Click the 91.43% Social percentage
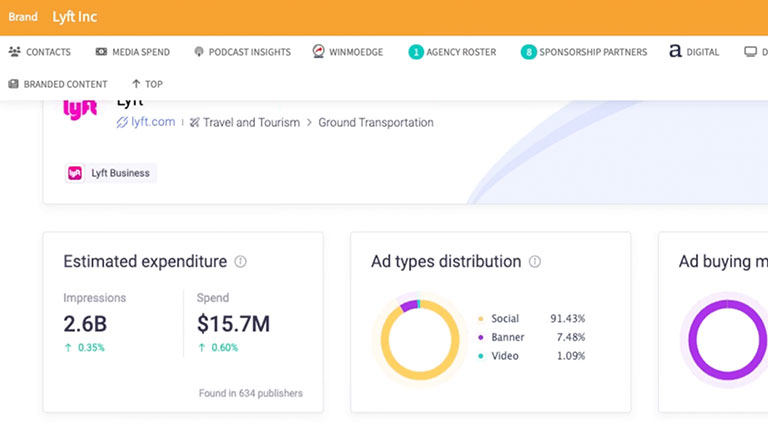 pos(568,318)
